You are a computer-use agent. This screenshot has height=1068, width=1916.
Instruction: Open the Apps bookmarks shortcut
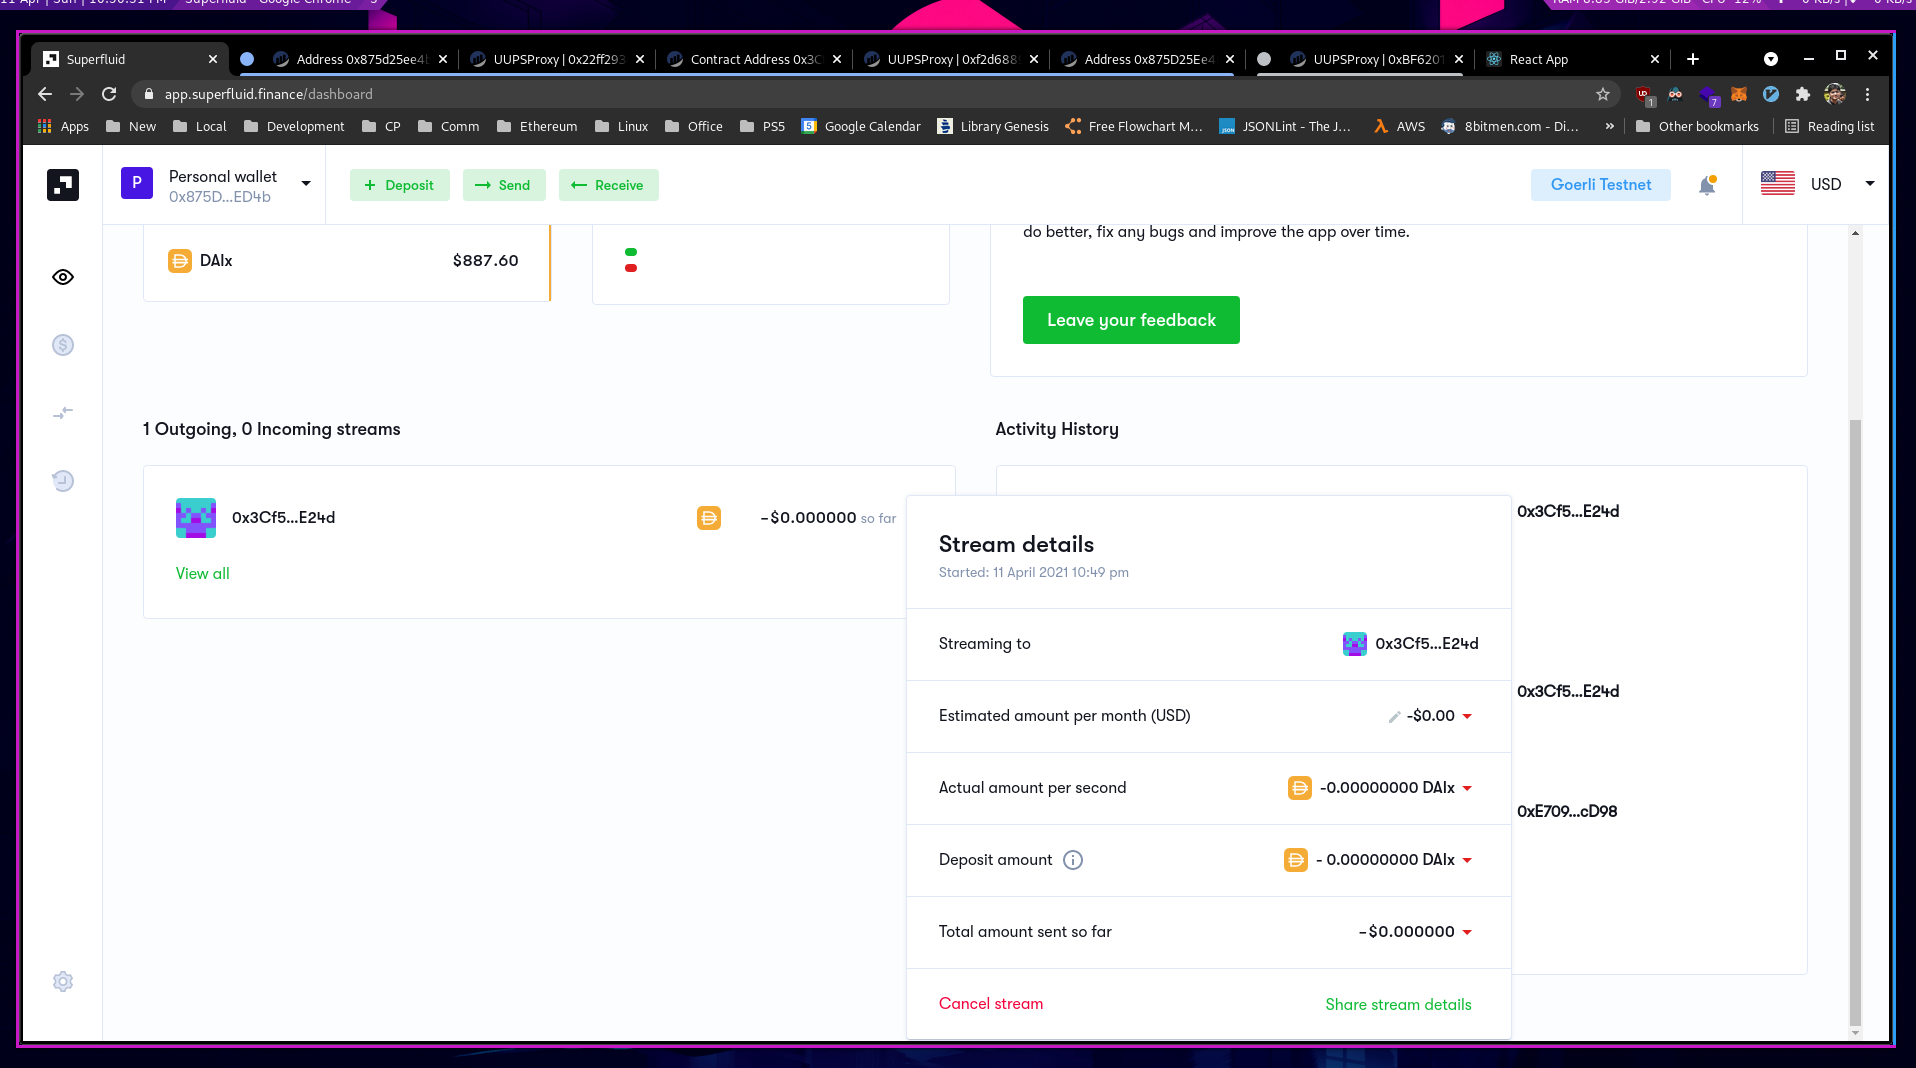click(x=63, y=126)
